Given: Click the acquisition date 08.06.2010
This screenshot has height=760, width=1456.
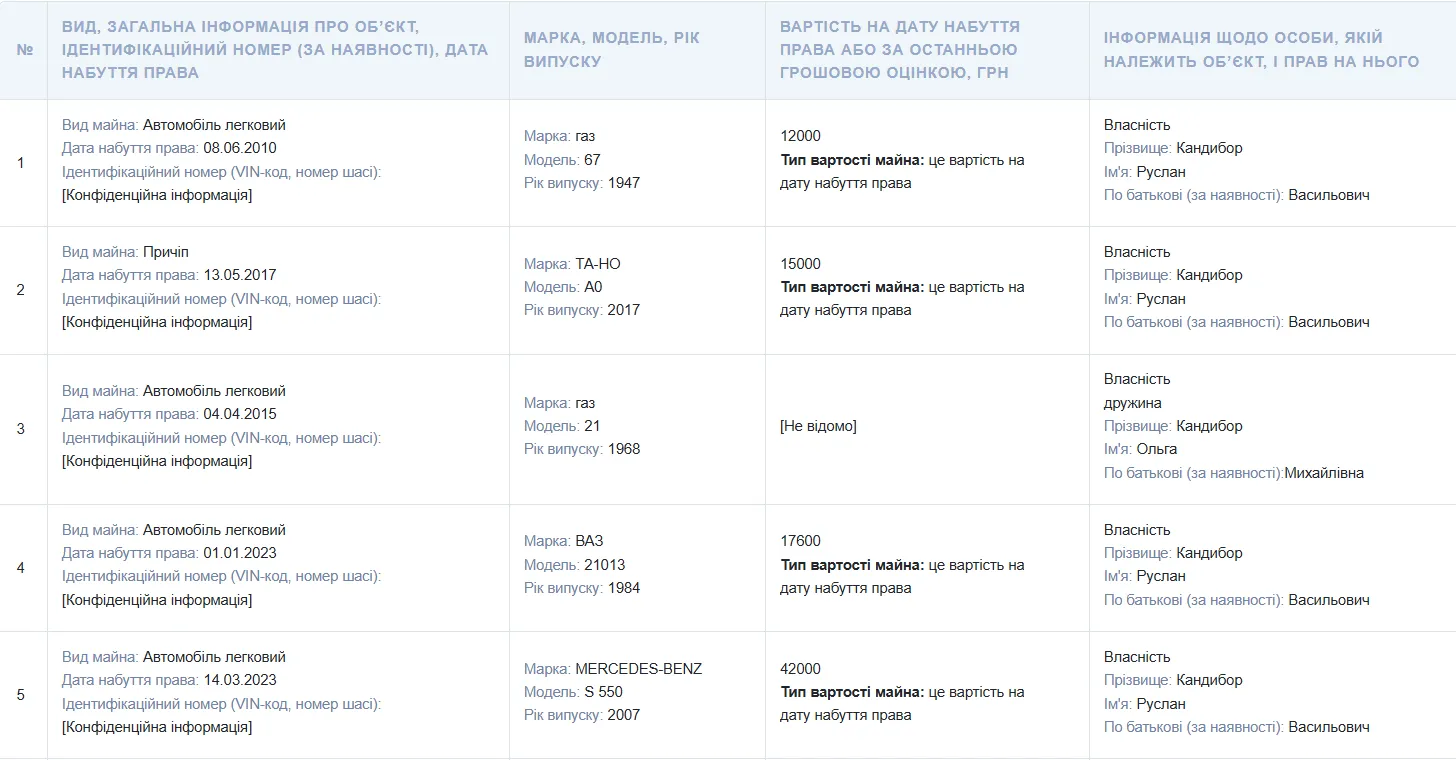Looking at the screenshot, I should point(240,148).
